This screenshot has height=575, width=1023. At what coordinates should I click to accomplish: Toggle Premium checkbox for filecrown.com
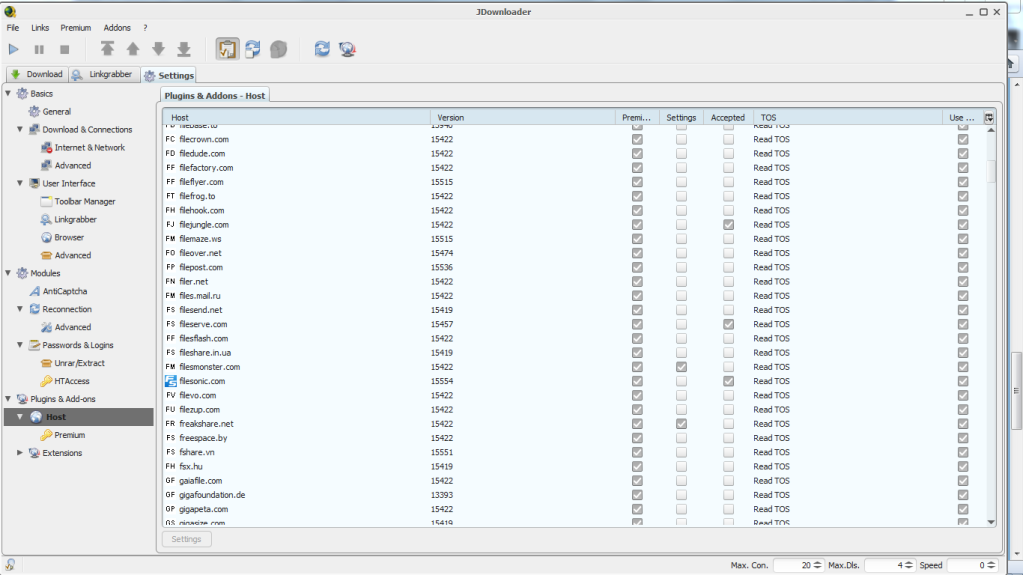[x=637, y=139]
